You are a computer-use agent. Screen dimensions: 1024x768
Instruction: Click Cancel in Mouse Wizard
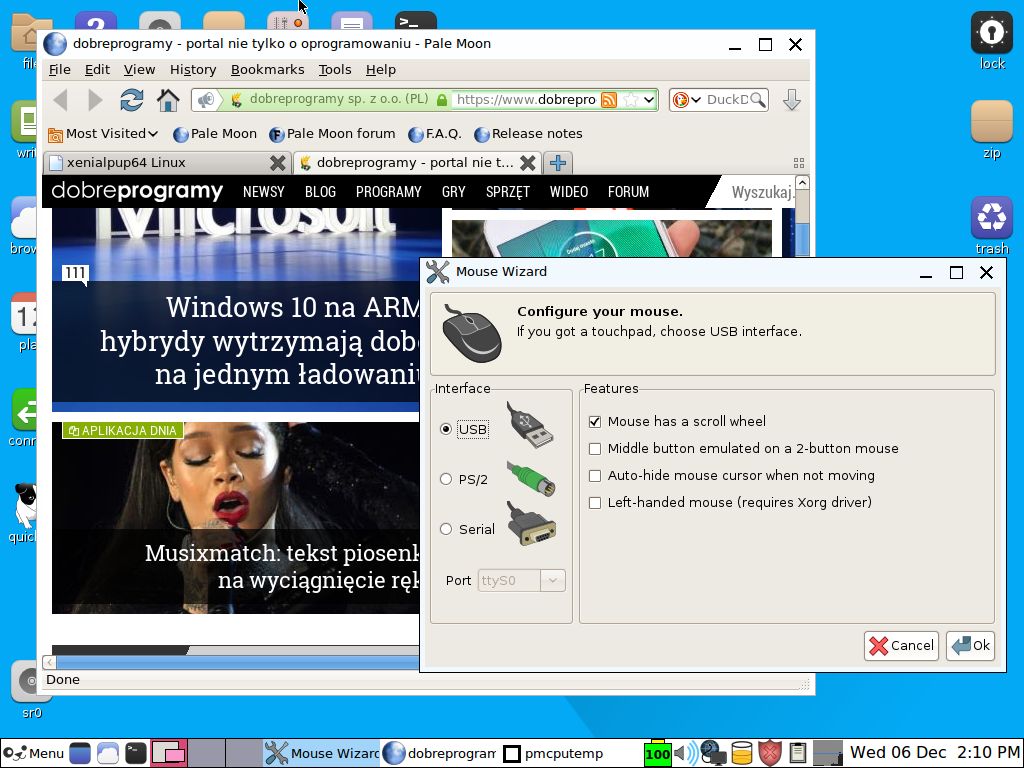(901, 646)
